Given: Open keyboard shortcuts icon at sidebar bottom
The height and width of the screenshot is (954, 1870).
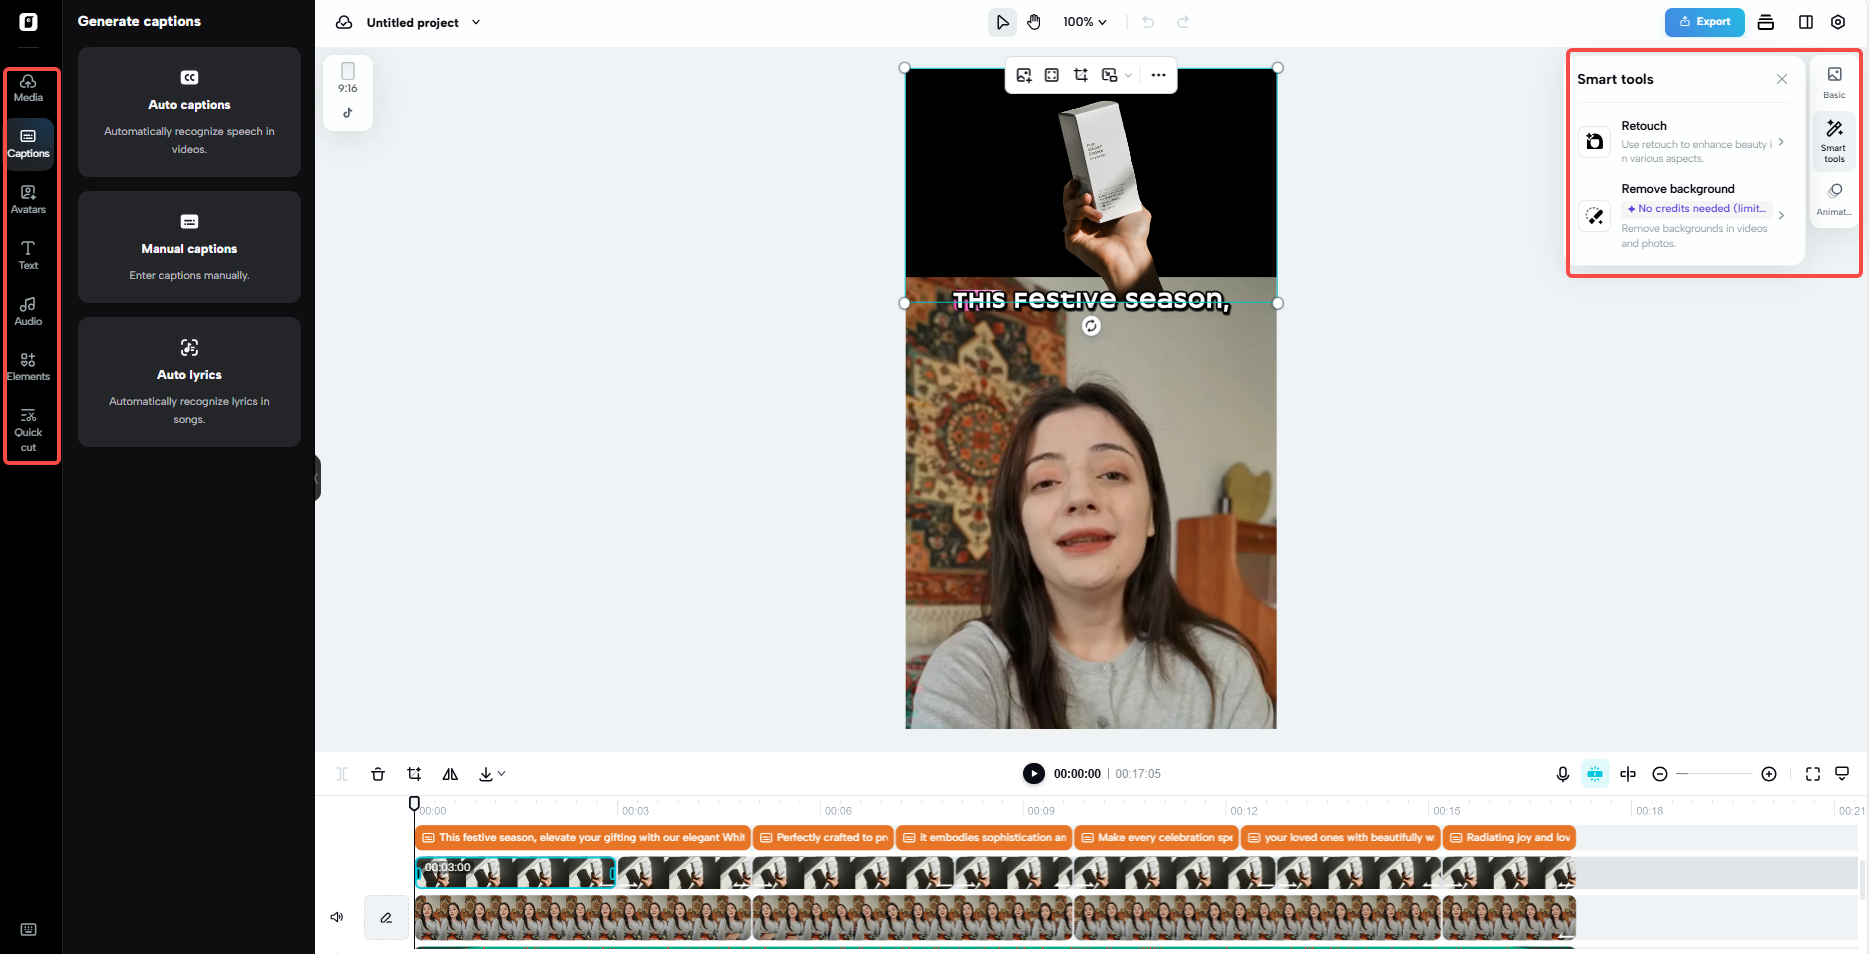Looking at the screenshot, I should coord(28,929).
